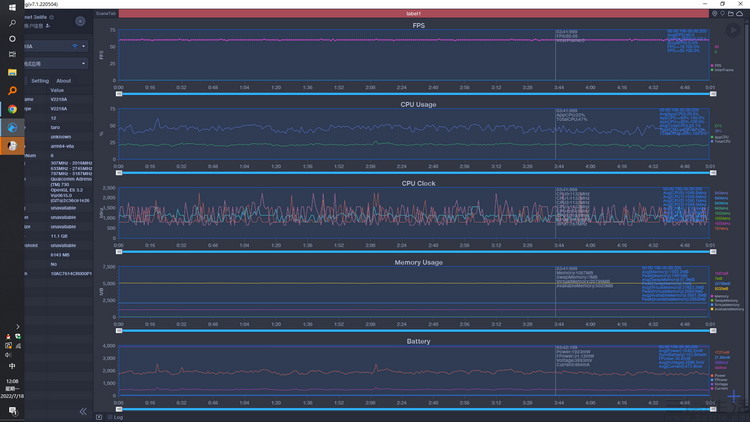
Task: Click the Cortana circle icon in taskbar
Action: click(12, 39)
